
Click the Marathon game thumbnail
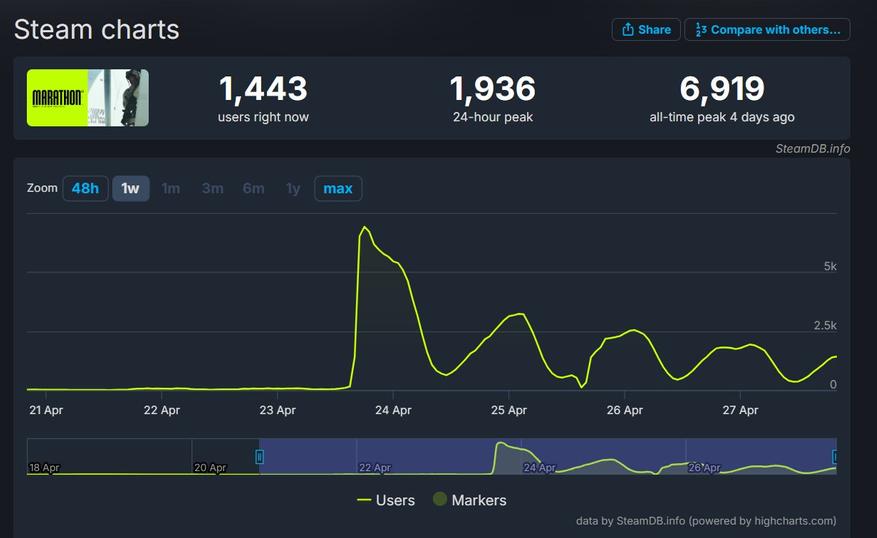pyautogui.click(x=88, y=98)
